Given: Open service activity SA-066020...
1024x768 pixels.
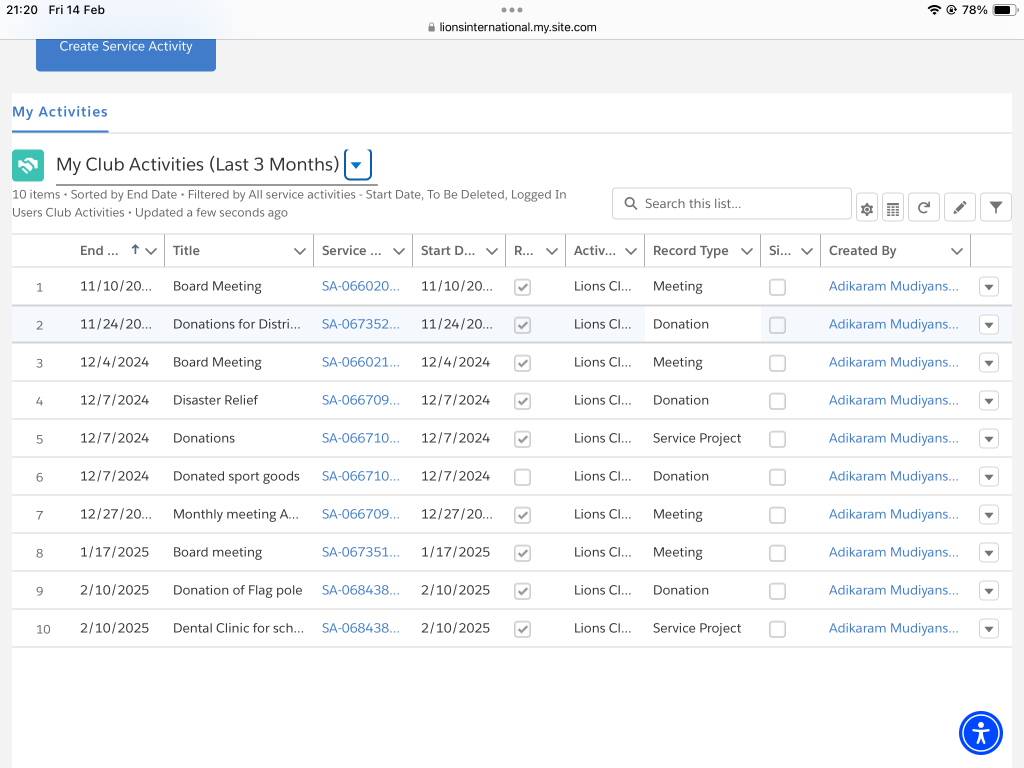Looking at the screenshot, I should point(360,286).
